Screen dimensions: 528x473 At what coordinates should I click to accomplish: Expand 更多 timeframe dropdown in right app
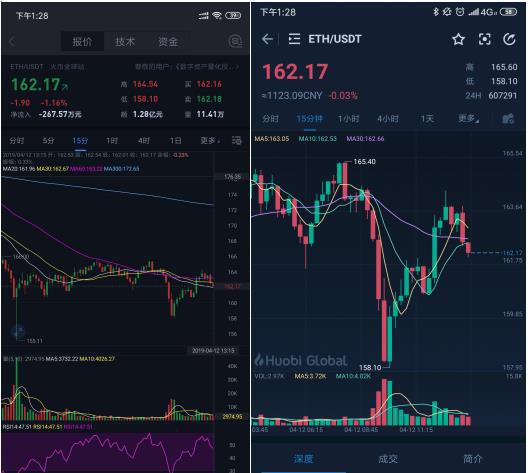coord(468,119)
